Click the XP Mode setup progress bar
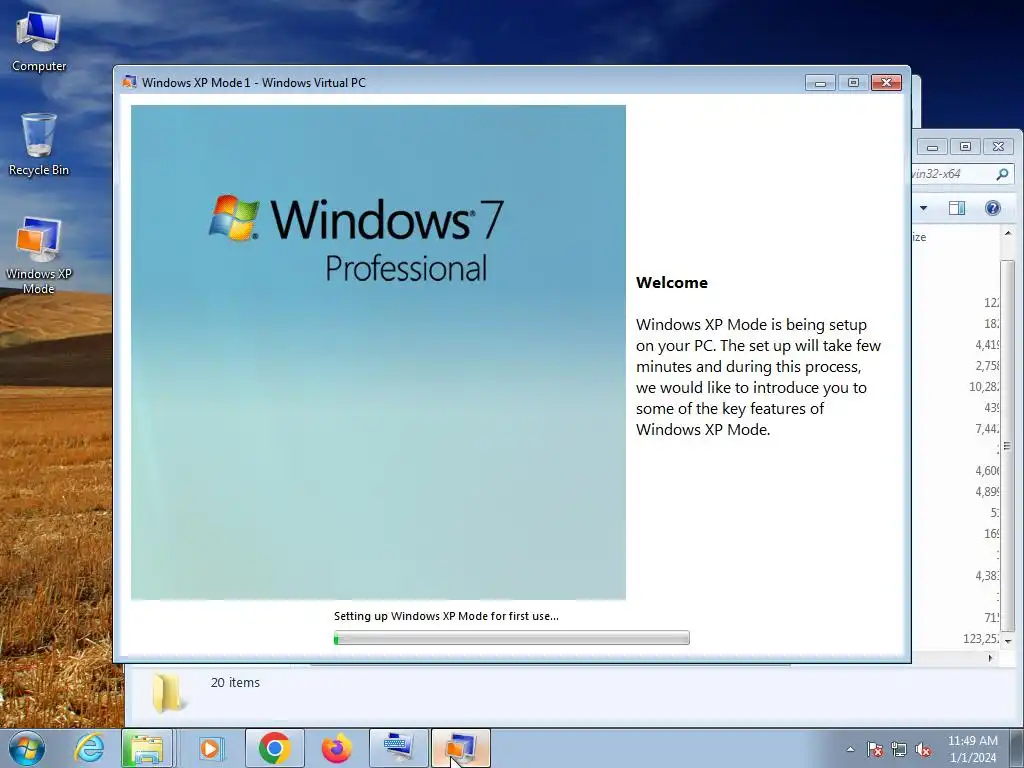1024x768 pixels. pos(511,638)
